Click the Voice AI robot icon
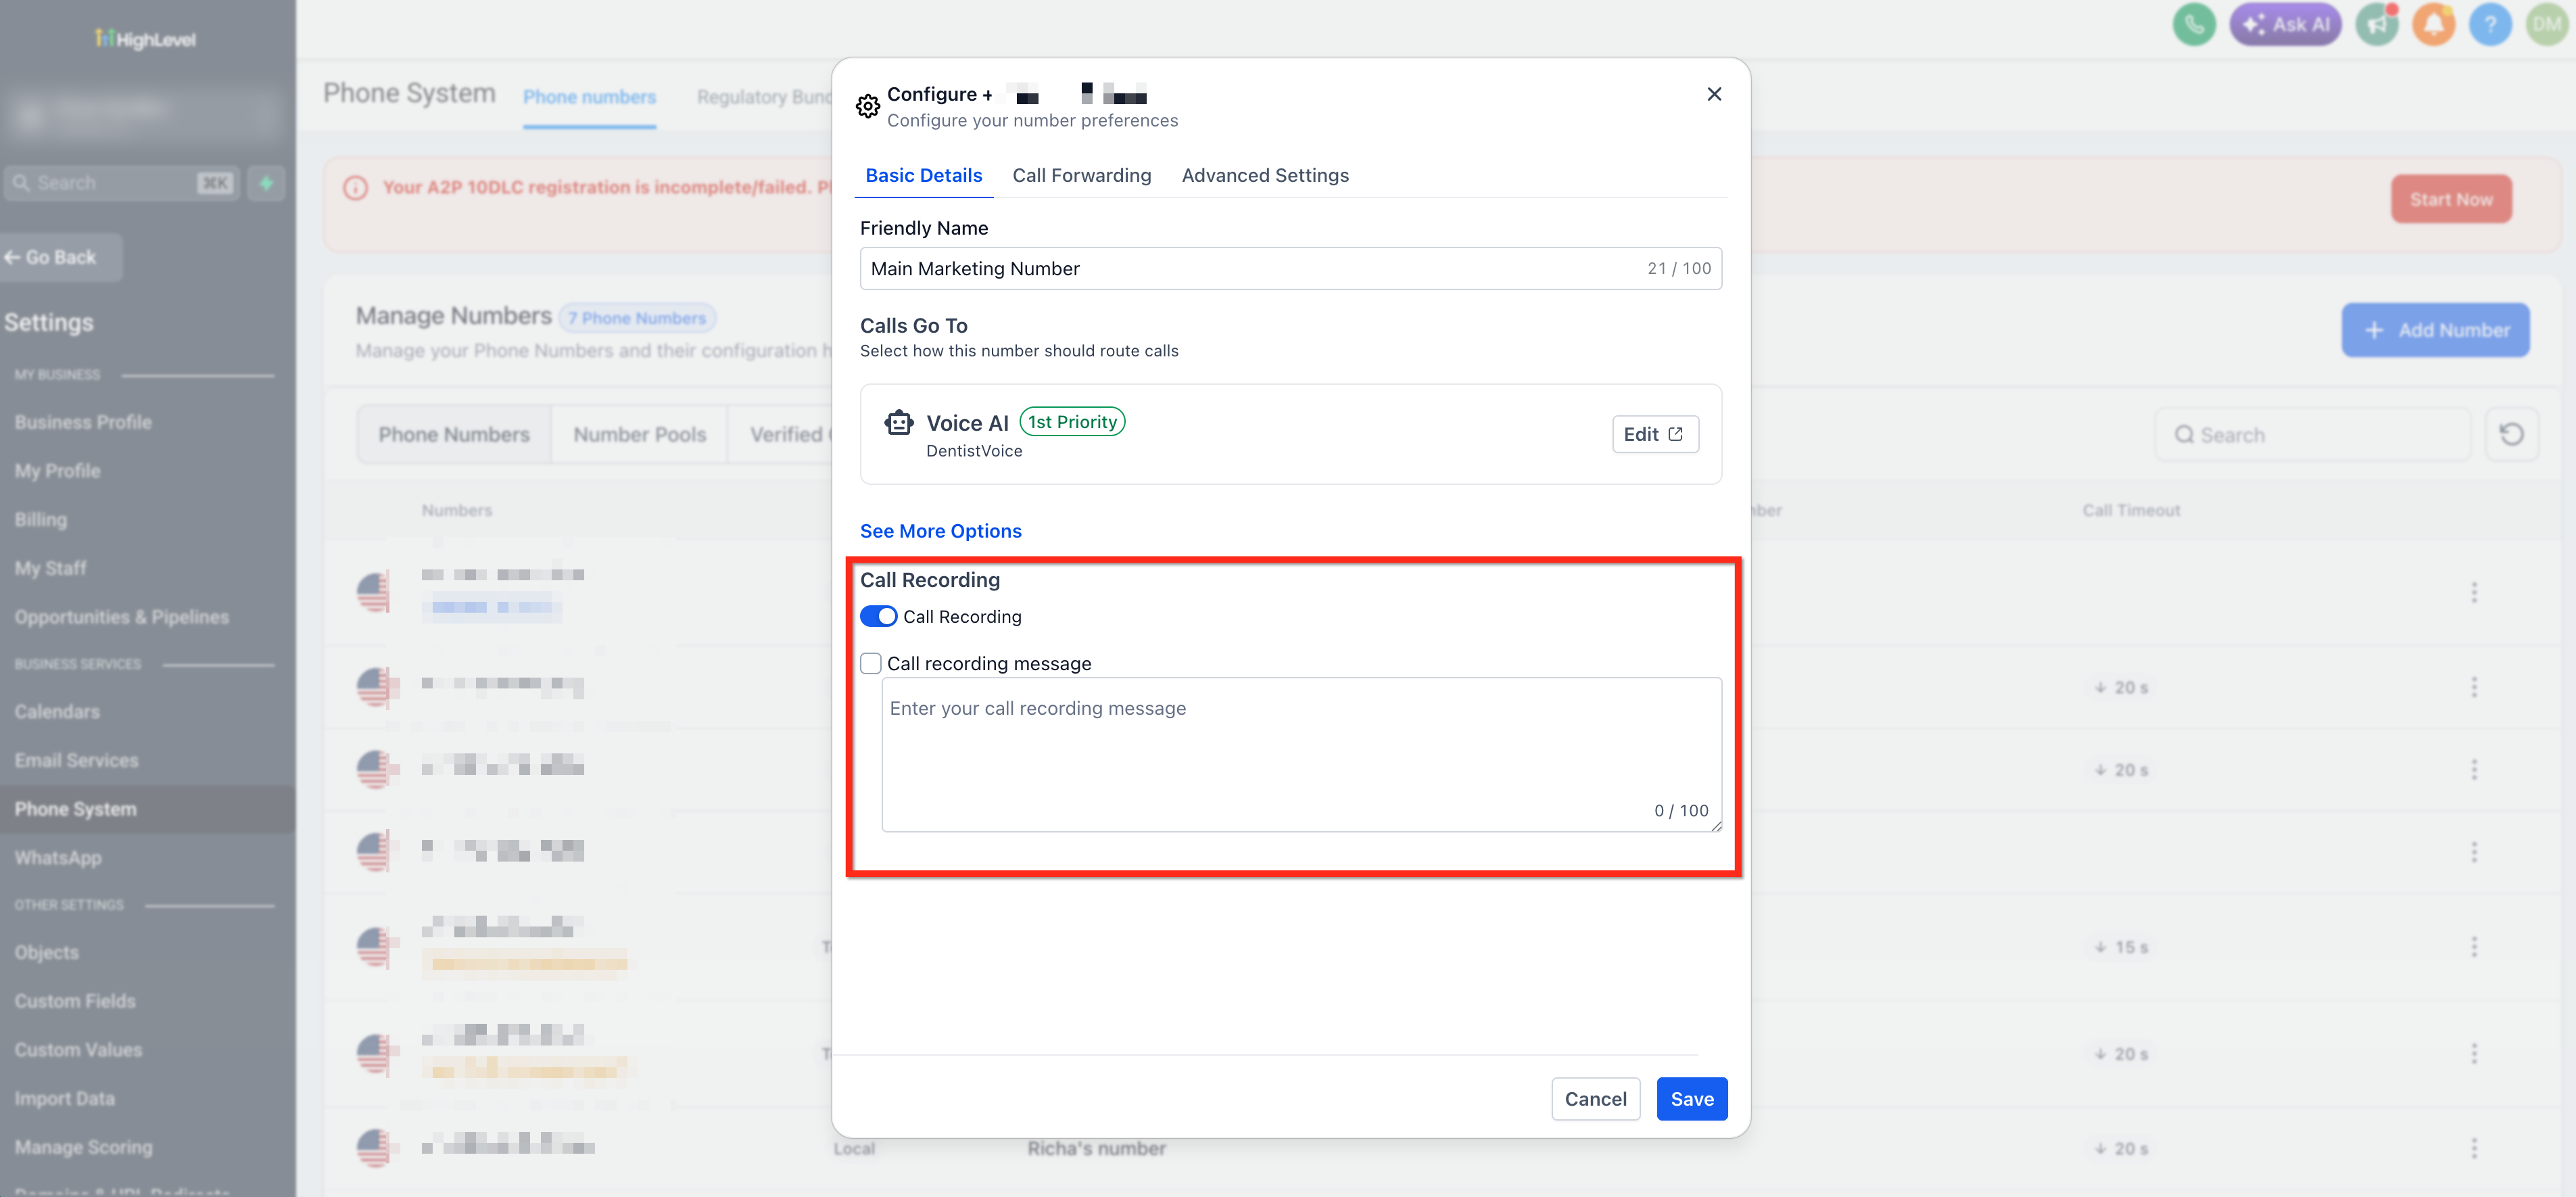The image size is (2576, 1197). pyautogui.click(x=899, y=423)
